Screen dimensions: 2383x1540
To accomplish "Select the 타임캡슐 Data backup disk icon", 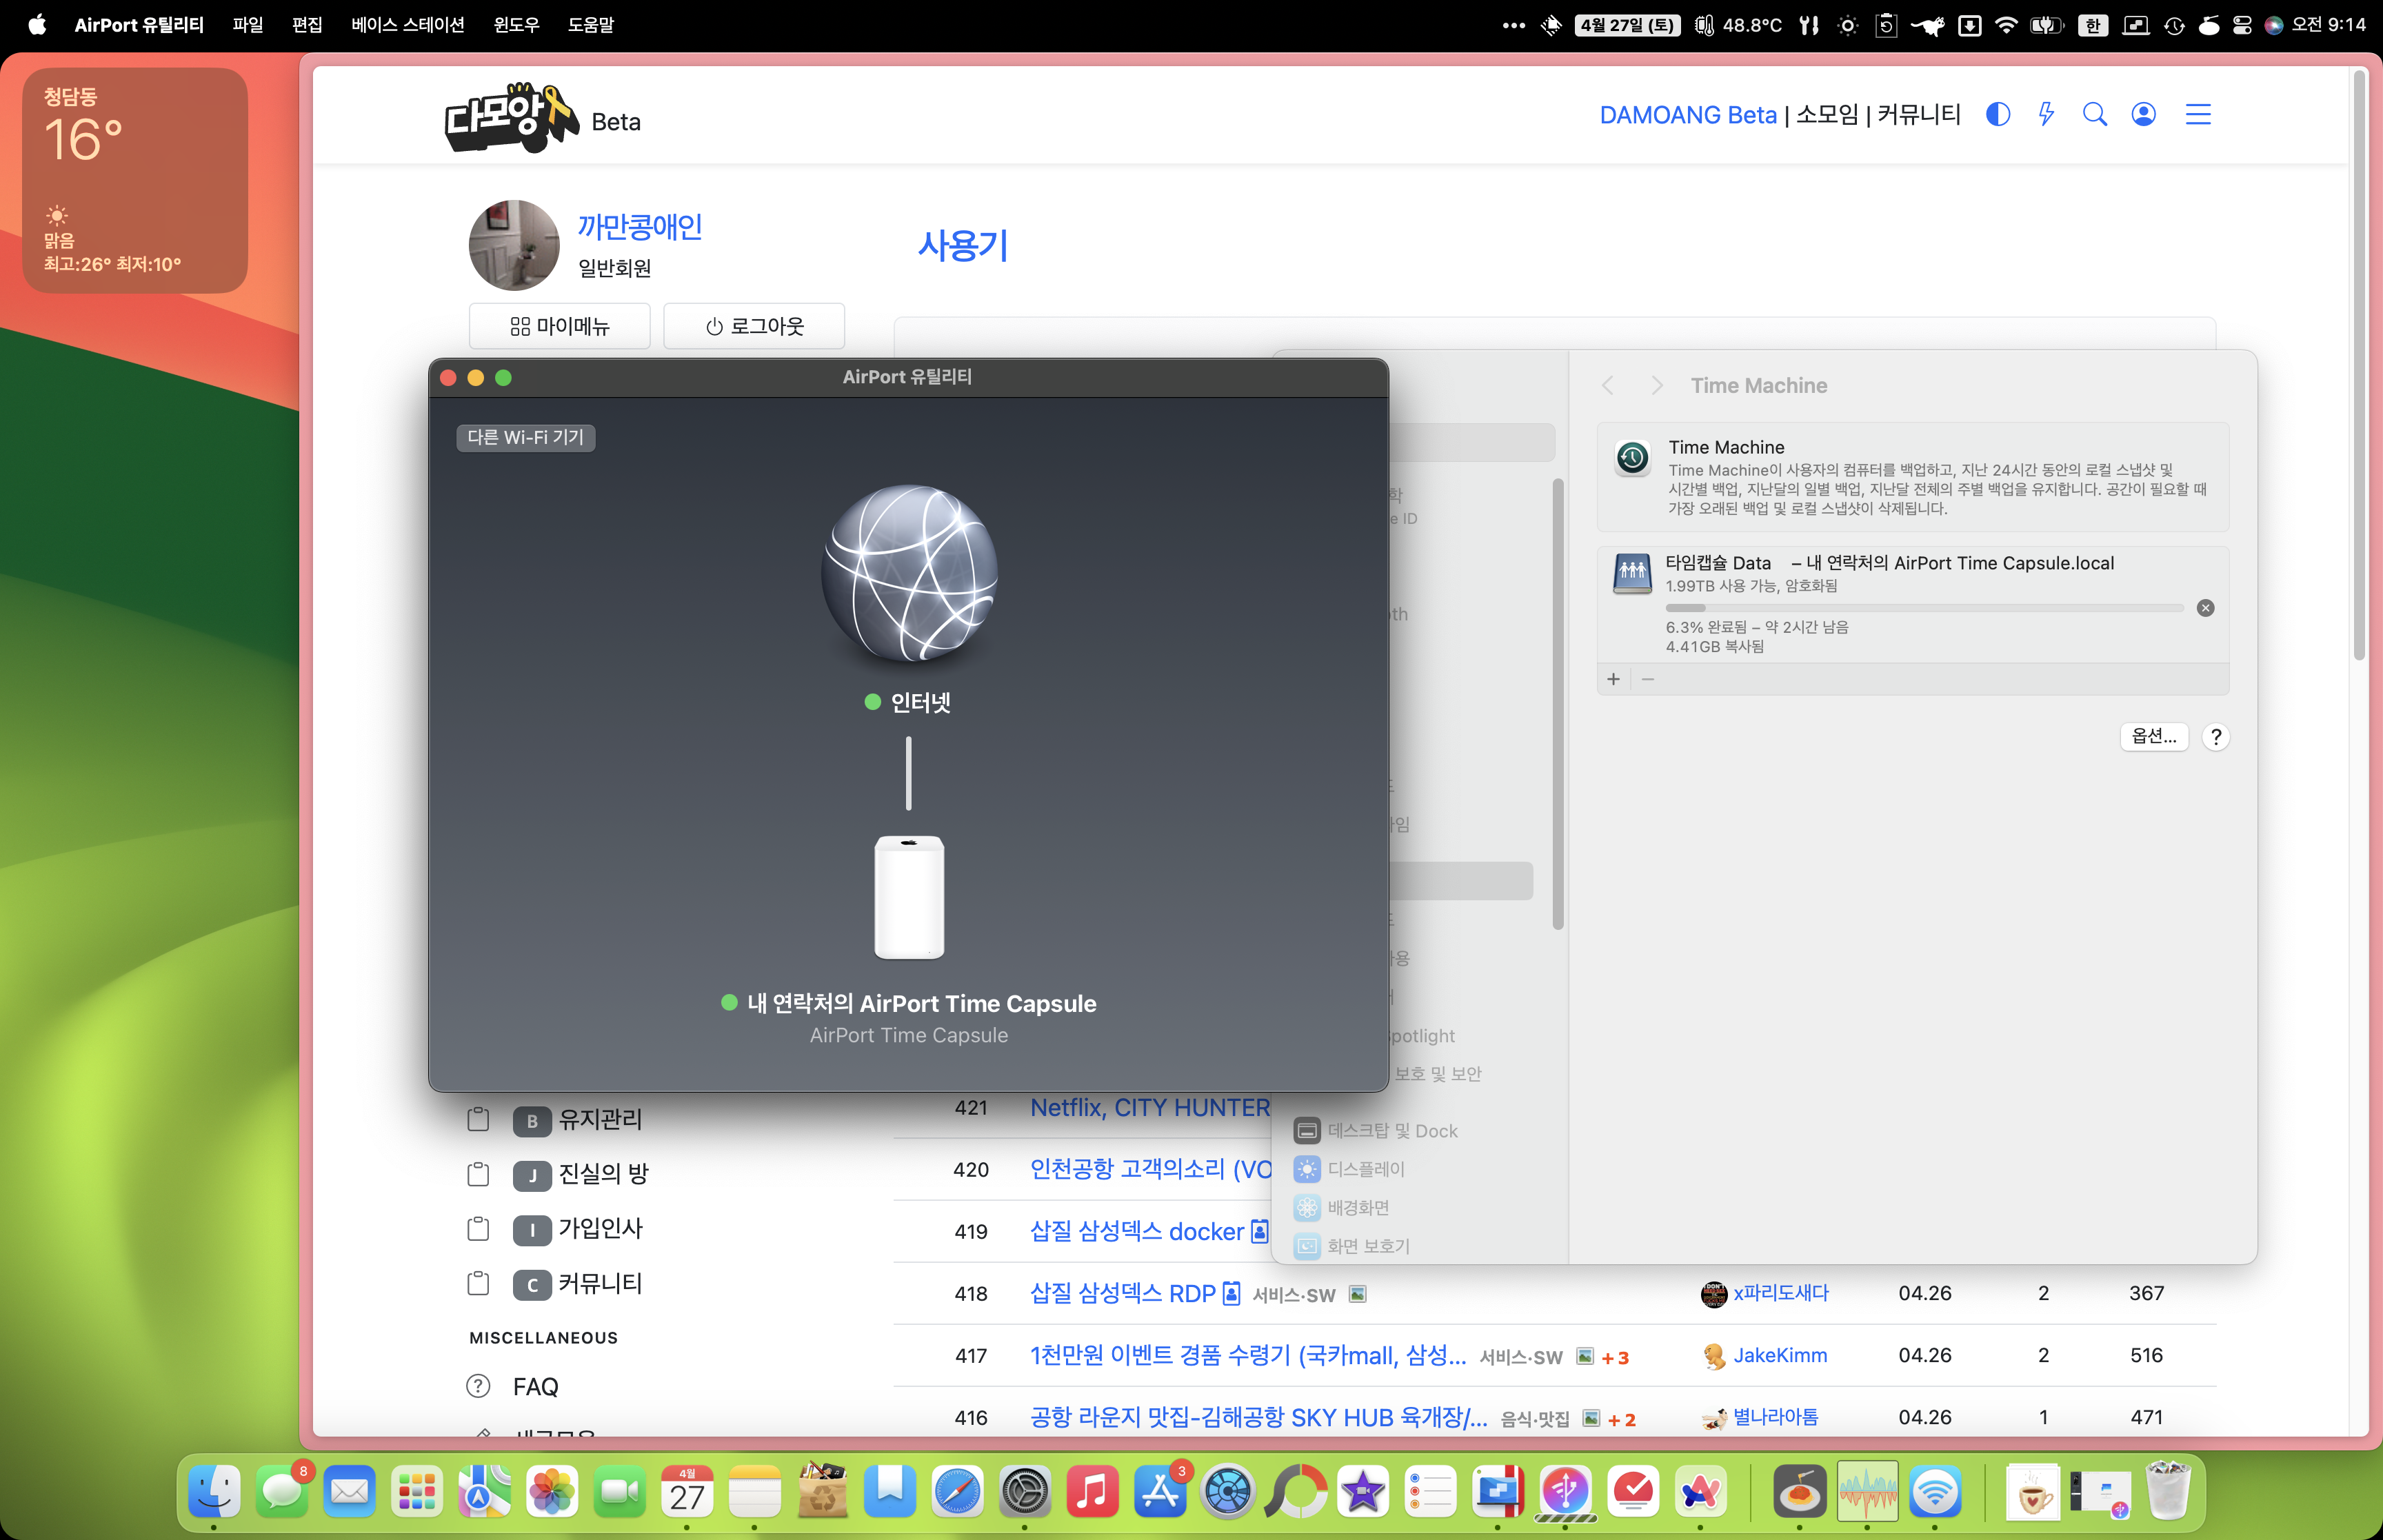I will [1633, 574].
